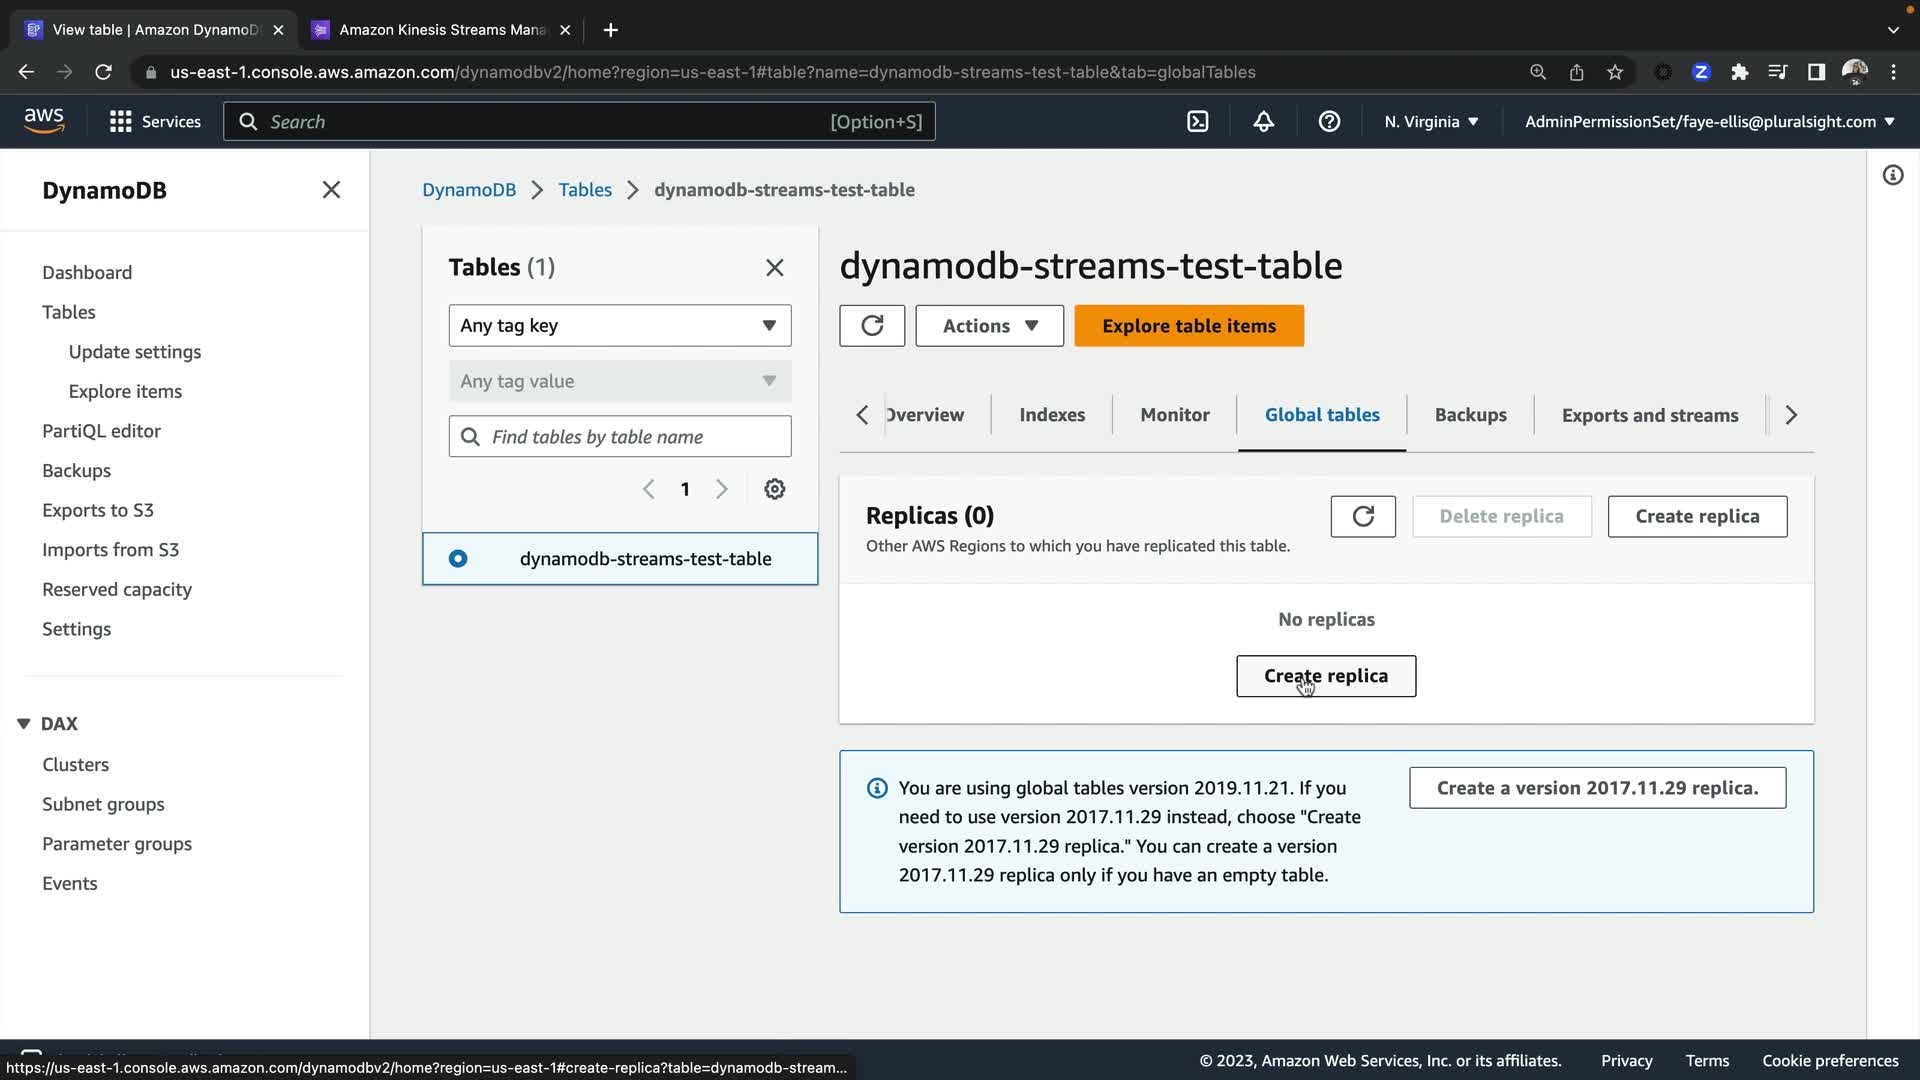Open the N. Virginia region selector

(x=1430, y=122)
